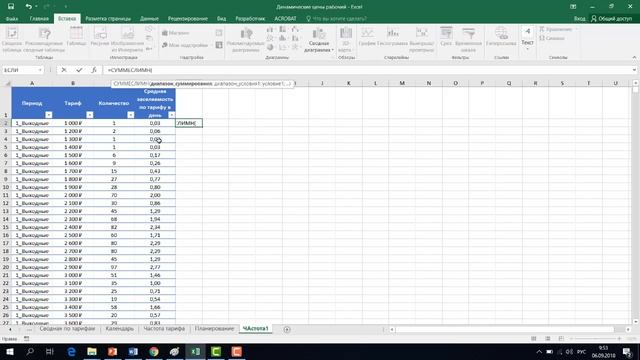
Task: Click the 'Что вы хотите сделать?' search box
Action: (x=336, y=19)
